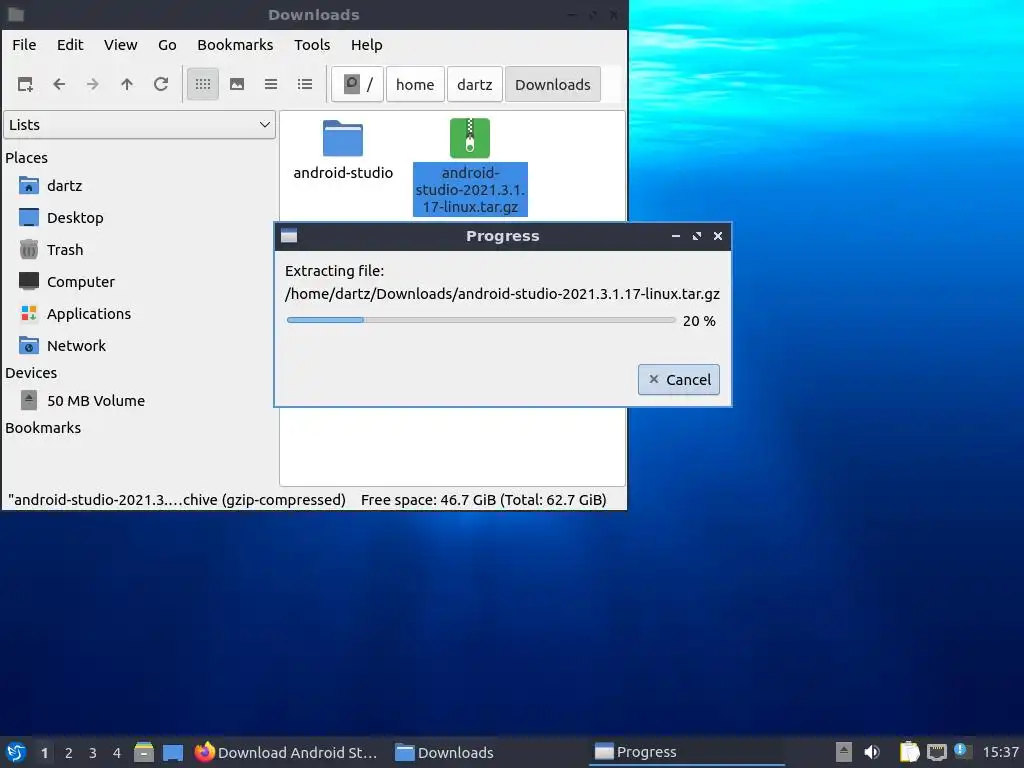Open the Lubuntu start menu icon
The width and height of the screenshot is (1024, 768).
[x=16, y=752]
